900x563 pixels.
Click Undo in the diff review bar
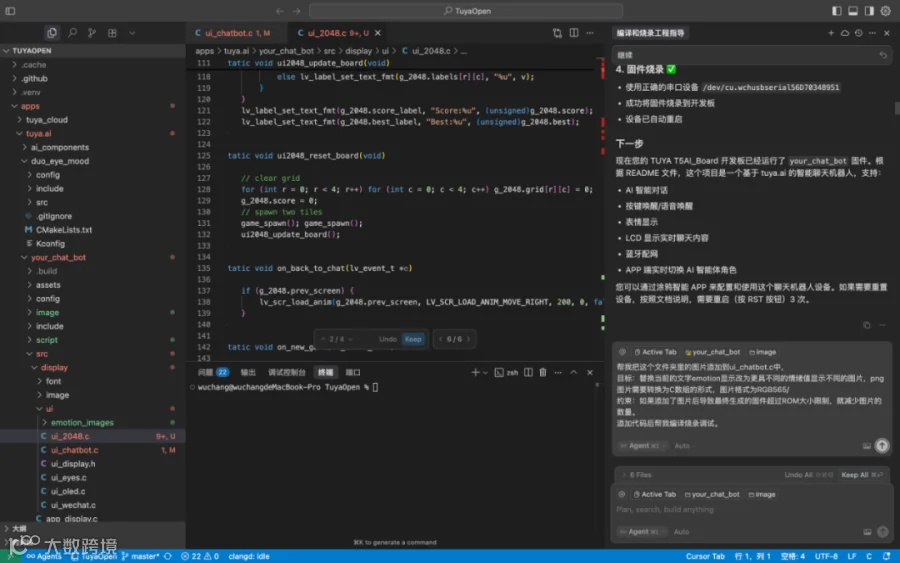point(387,339)
